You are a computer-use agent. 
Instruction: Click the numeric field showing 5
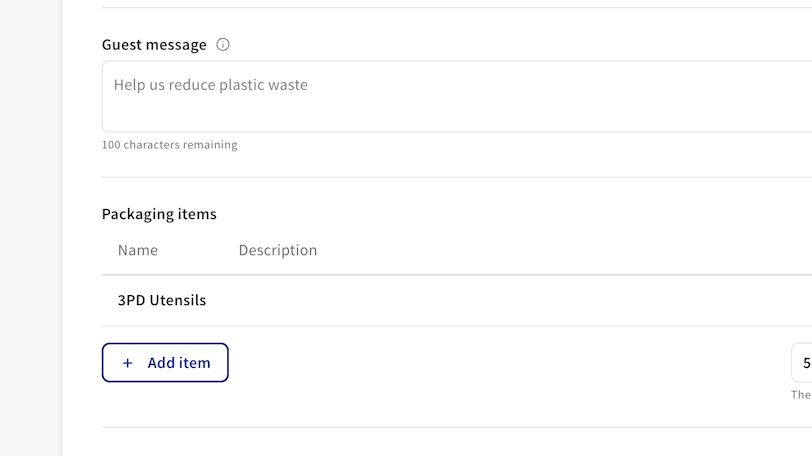click(x=804, y=363)
